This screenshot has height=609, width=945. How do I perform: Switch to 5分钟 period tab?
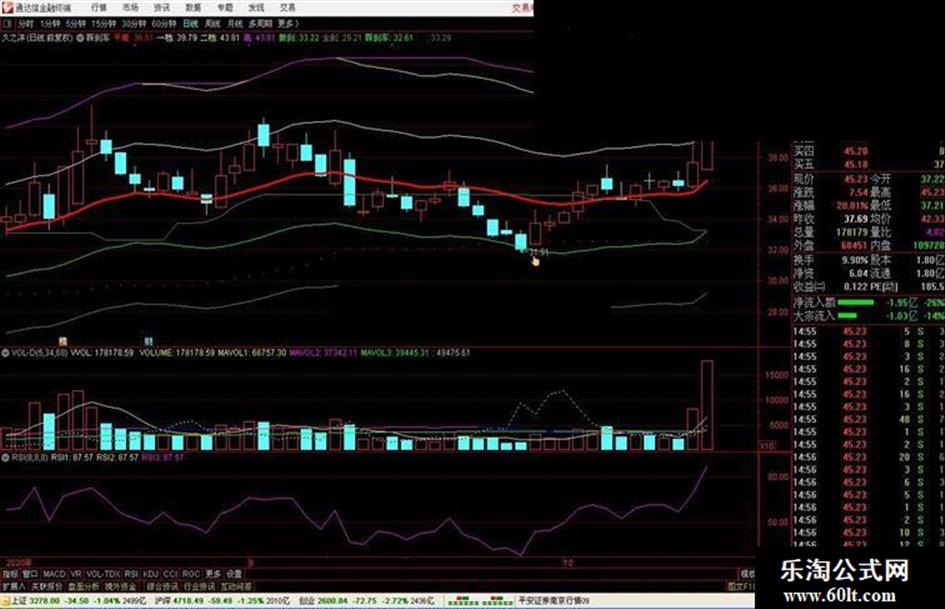click(76, 24)
